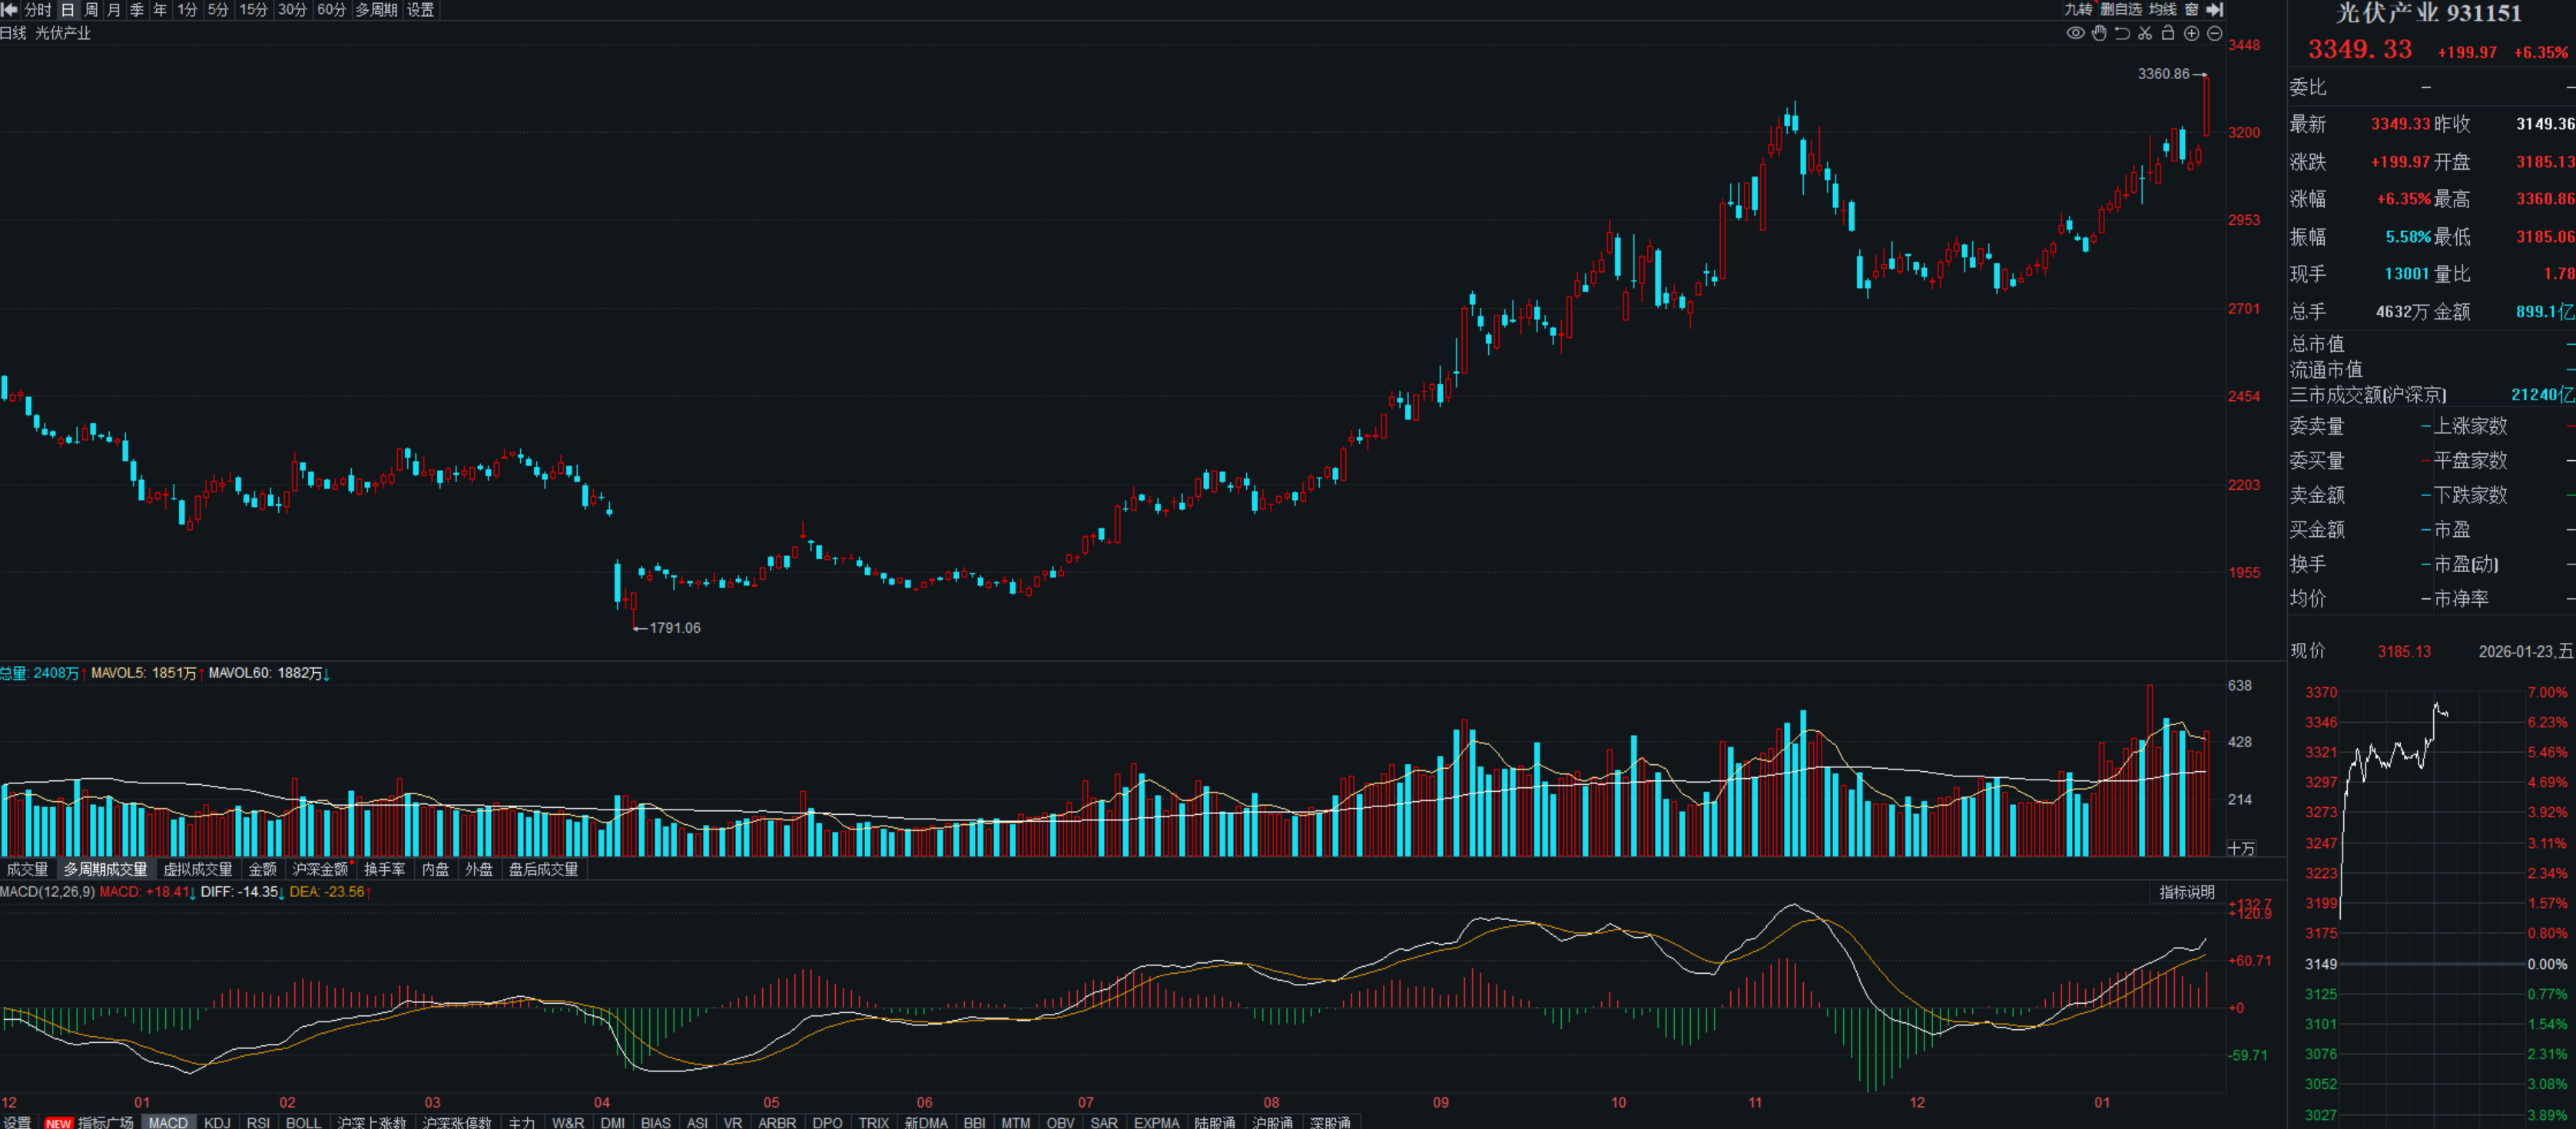Click the 3360.86 high price marker on chart

click(x=2163, y=74)
